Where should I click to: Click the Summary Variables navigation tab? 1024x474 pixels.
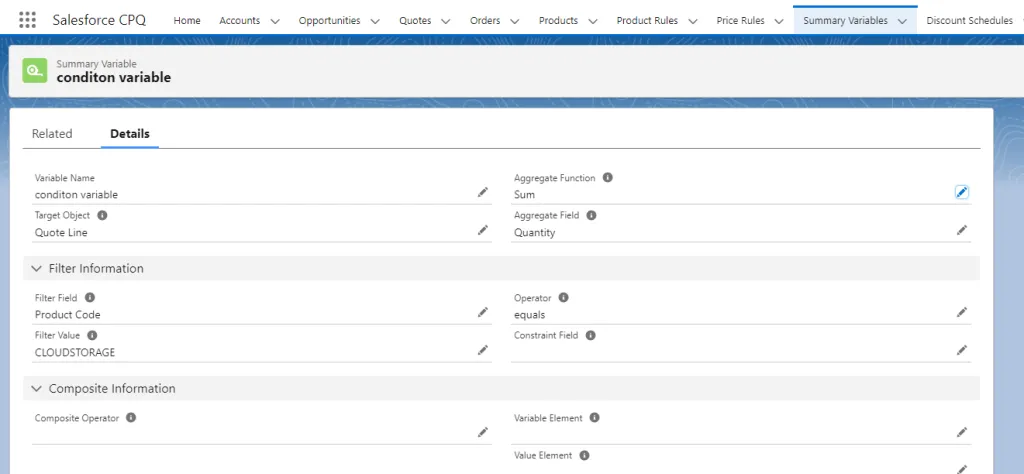coord(845,20)
